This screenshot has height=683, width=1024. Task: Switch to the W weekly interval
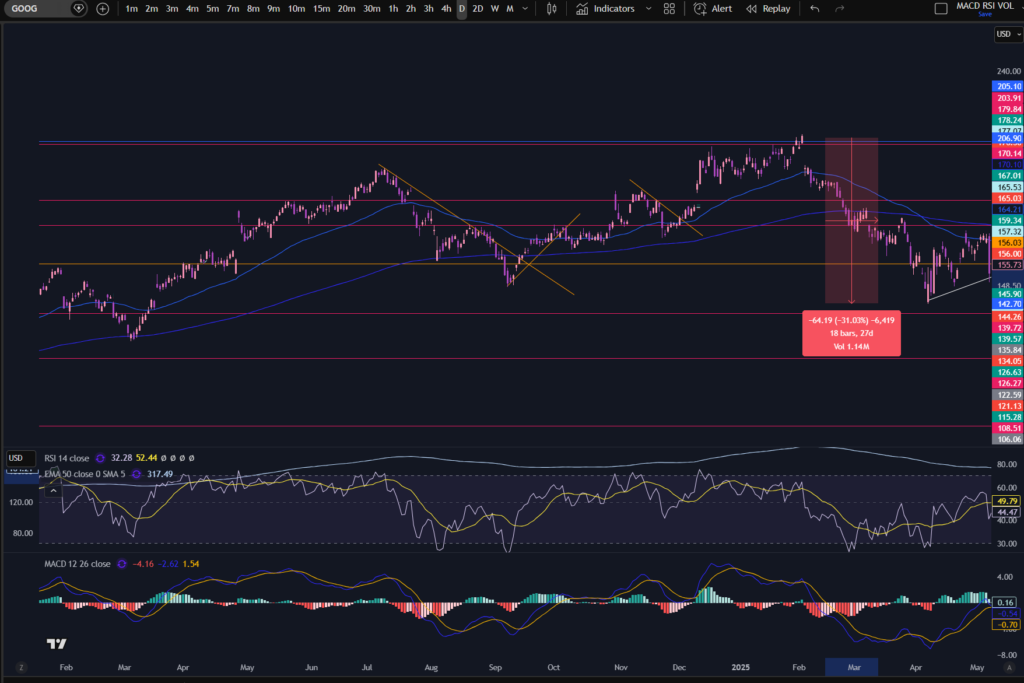point(494,8)
